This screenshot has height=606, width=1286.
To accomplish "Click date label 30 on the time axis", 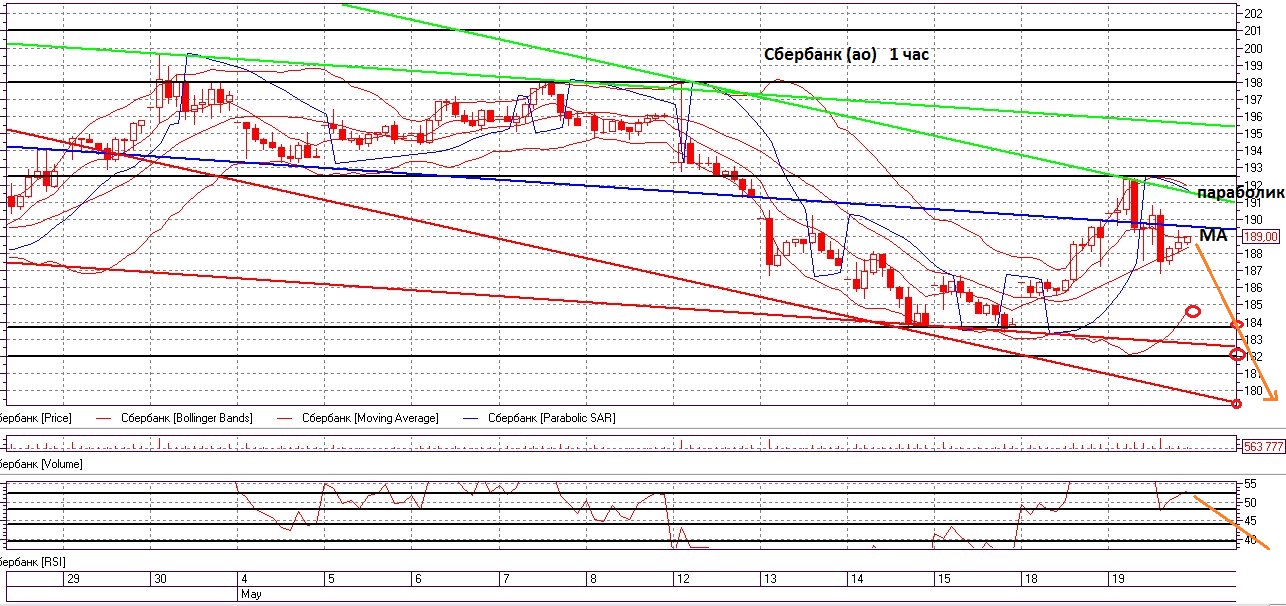I will 159,579.
